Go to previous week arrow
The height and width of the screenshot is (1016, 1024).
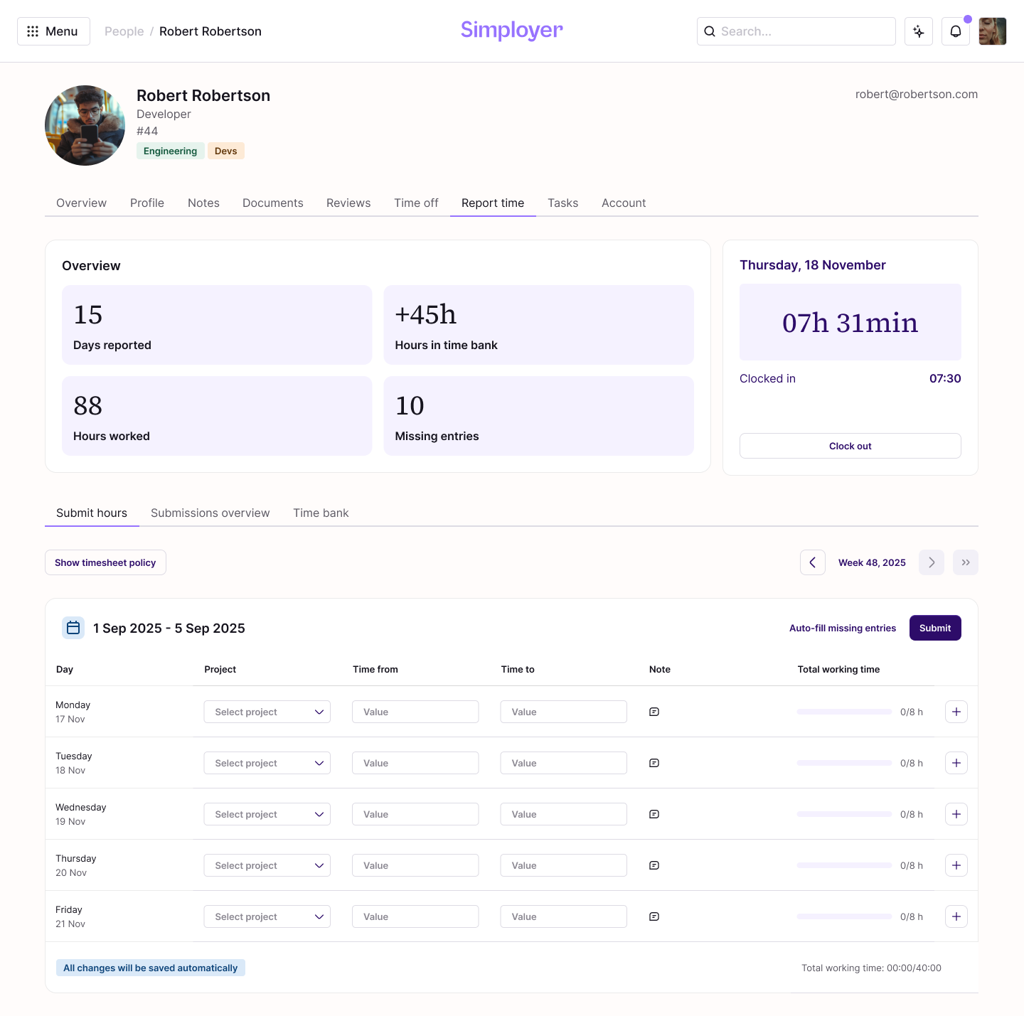click(812, 562)
